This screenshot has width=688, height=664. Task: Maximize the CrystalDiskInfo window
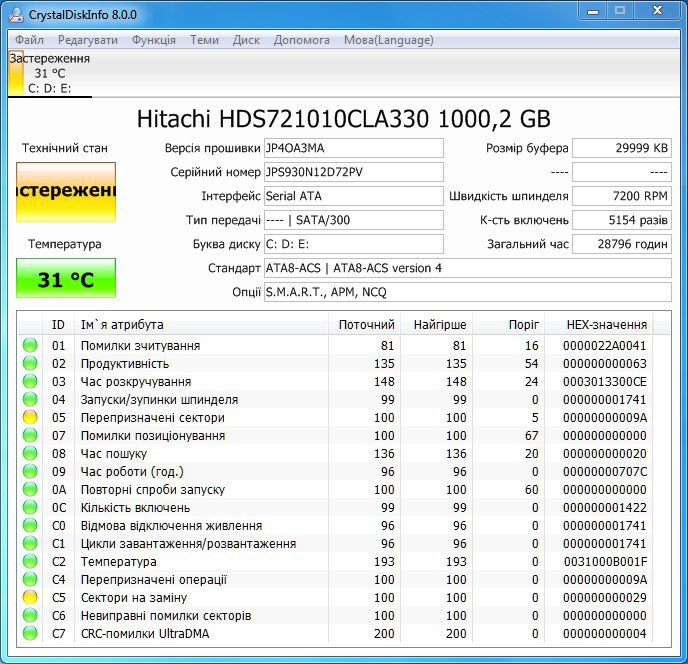click(620, 11)
